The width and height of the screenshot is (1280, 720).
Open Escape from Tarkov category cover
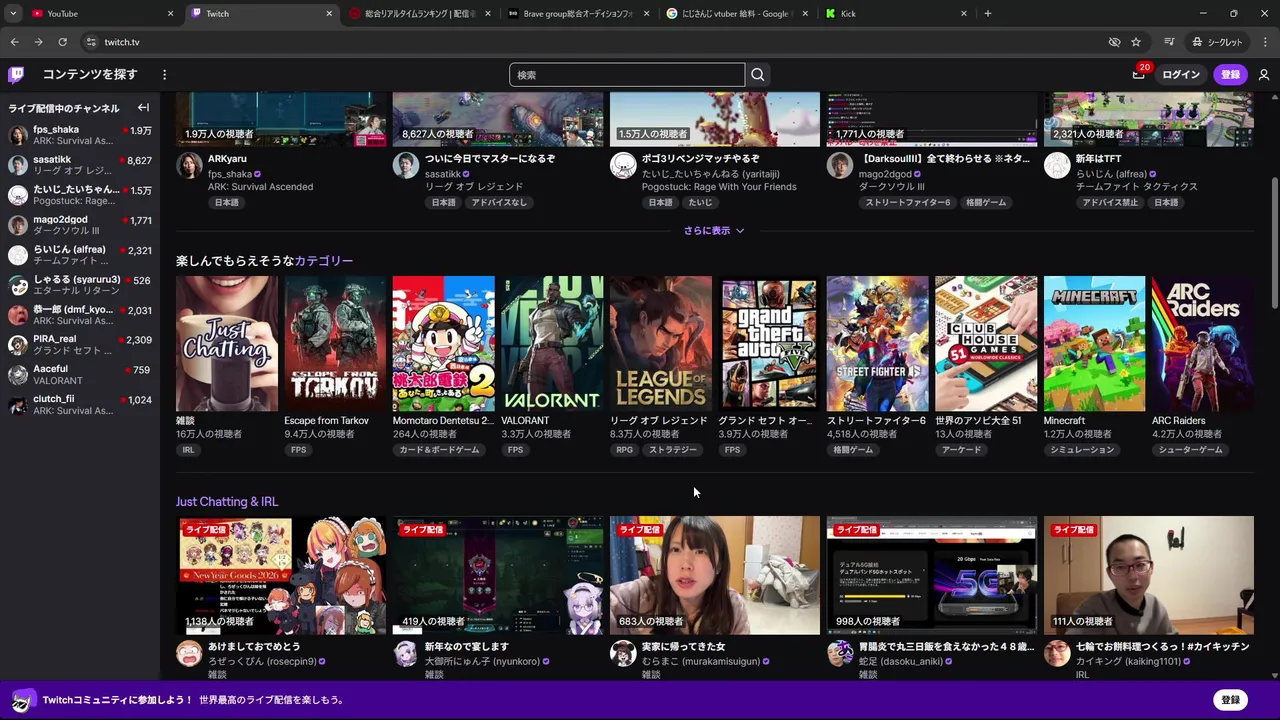[x=335, y=344]
